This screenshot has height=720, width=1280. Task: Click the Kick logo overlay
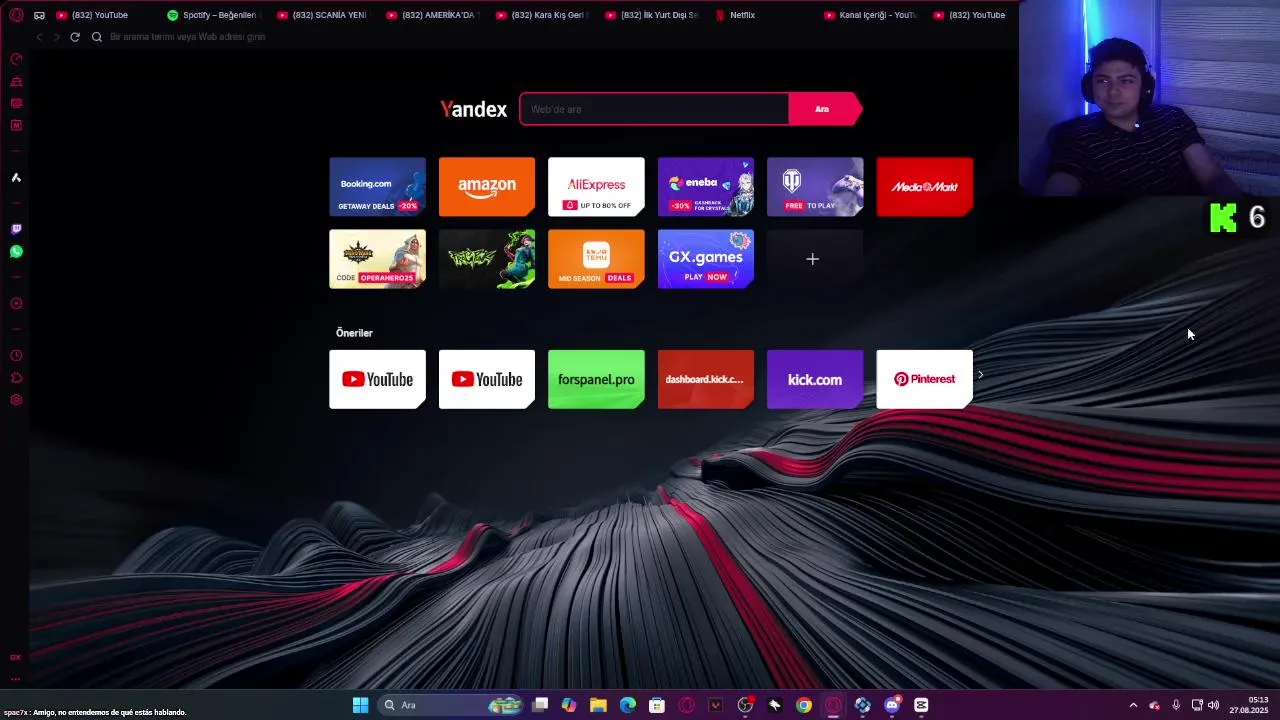1223,218
